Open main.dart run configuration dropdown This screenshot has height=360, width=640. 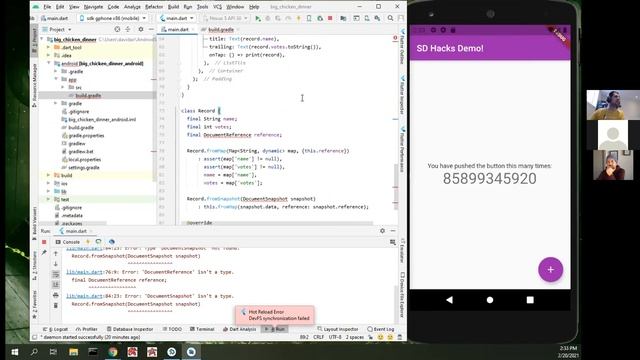[x=177, y=18]
